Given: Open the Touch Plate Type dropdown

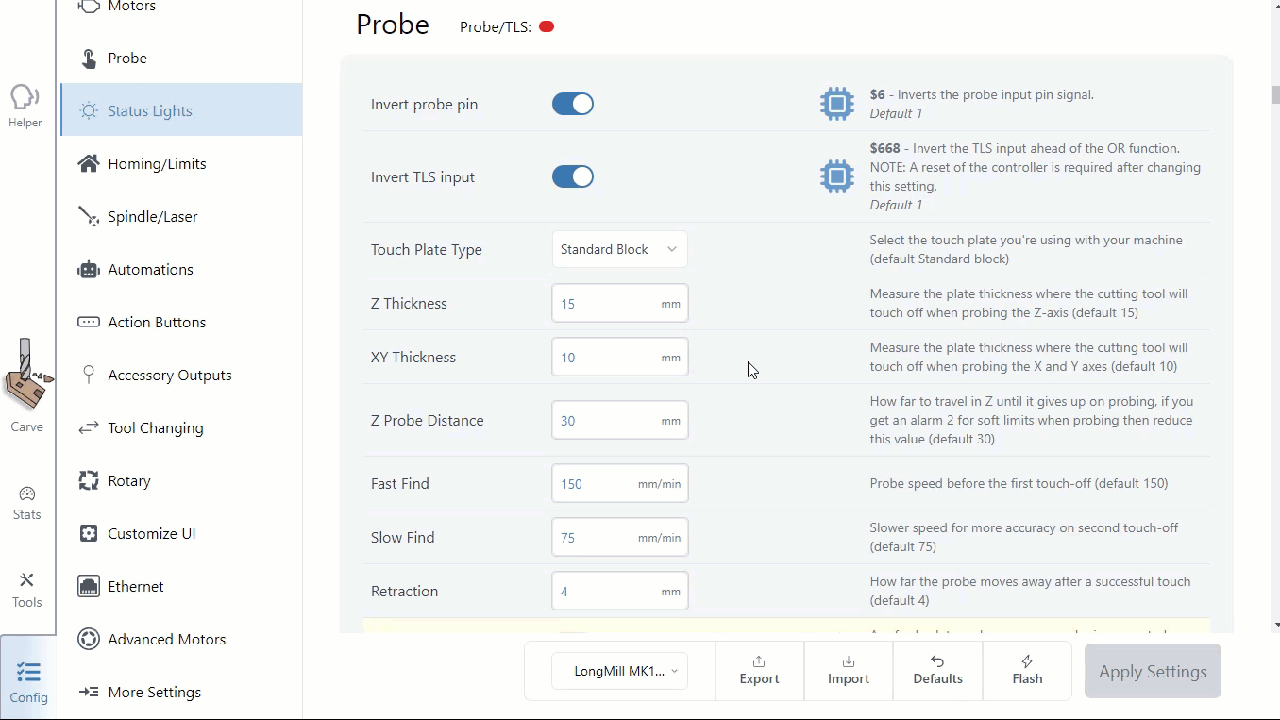Looking at the screenshot, I should pyautogui.click(x=619, y=250).
